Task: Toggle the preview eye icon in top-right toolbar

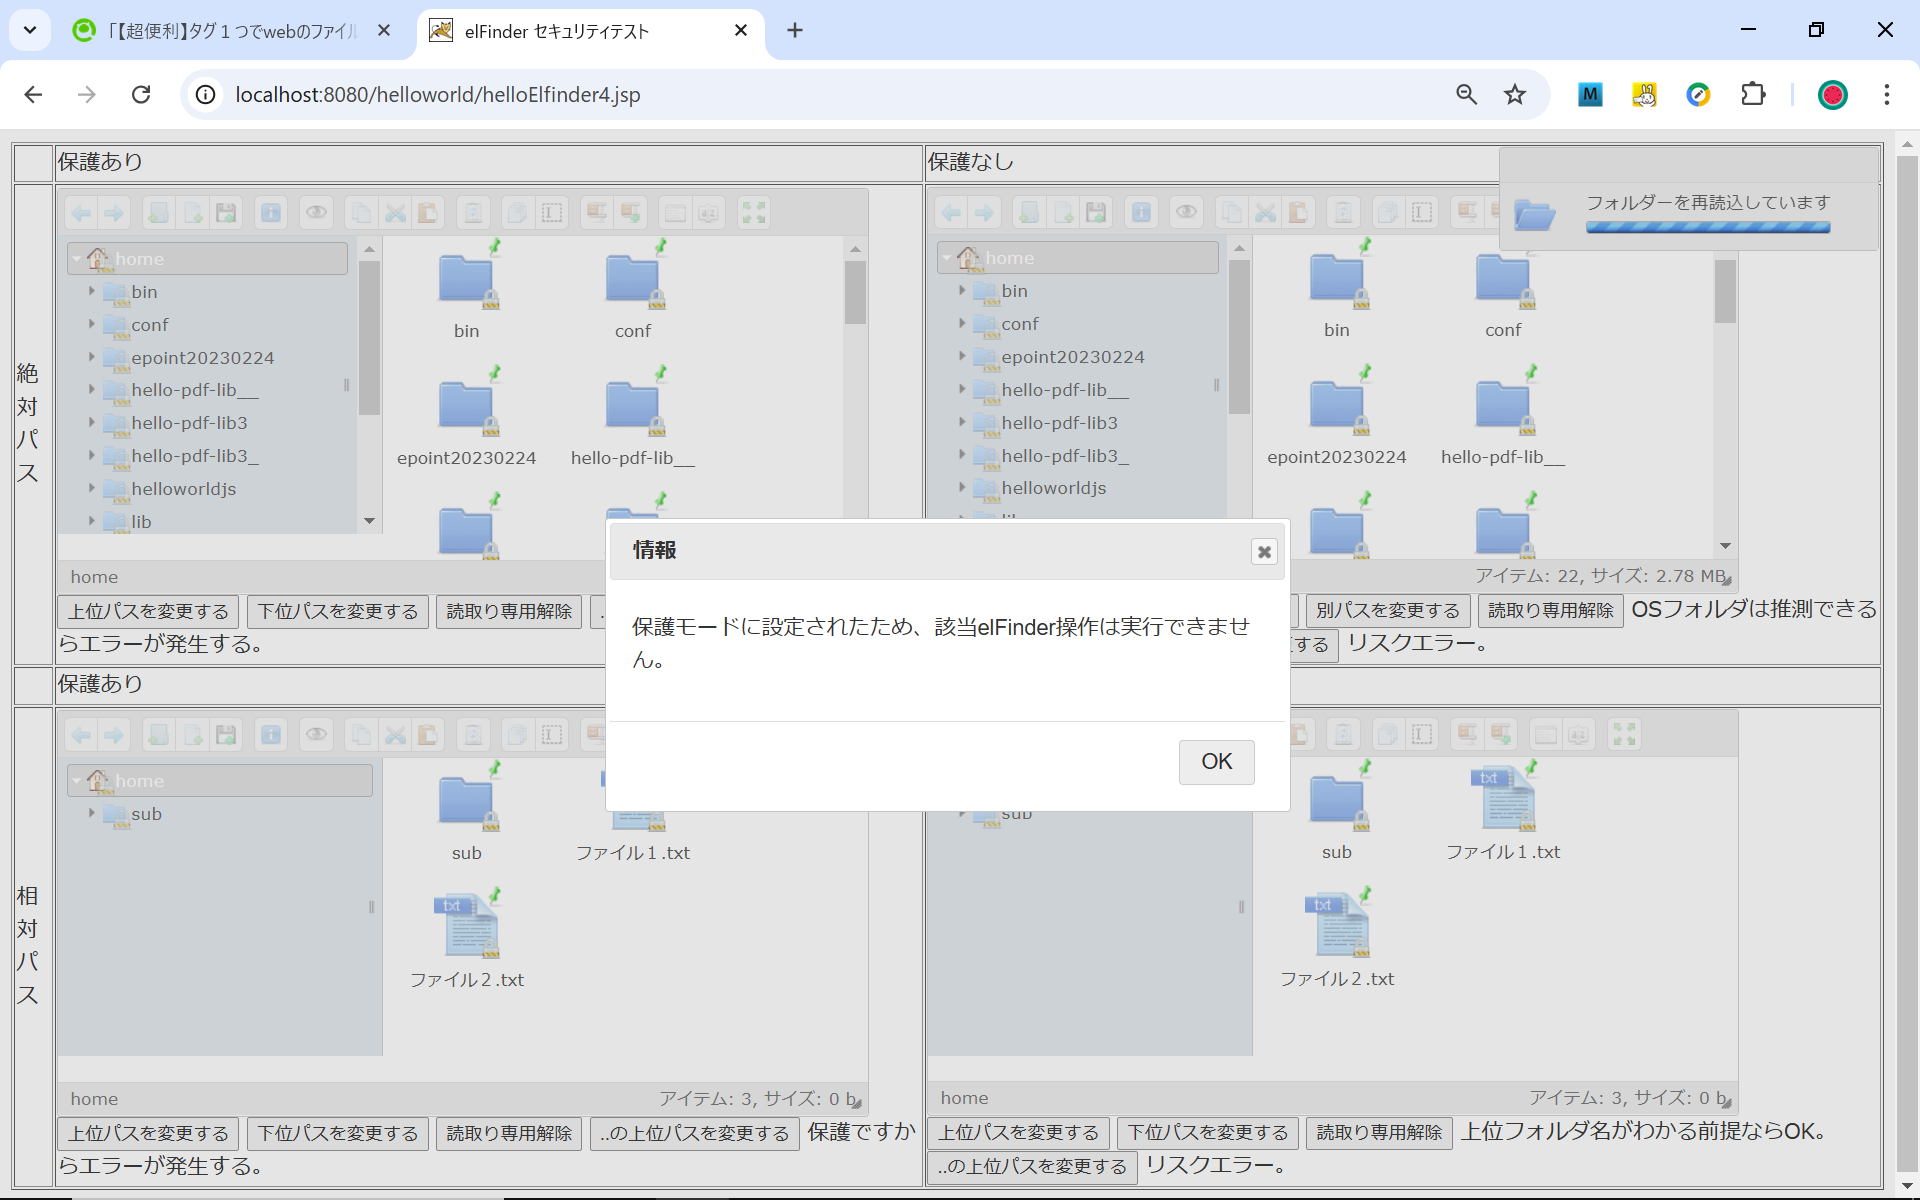Action: (1186, 213)
